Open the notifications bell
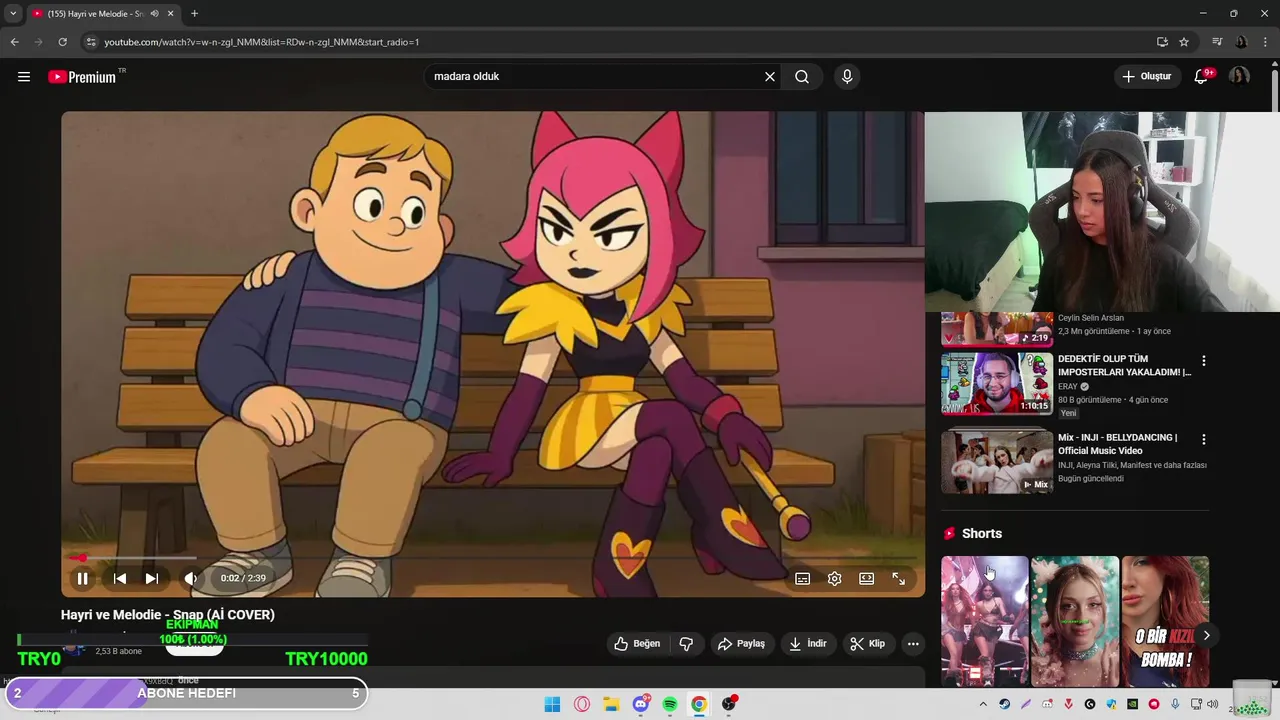This screenshot has height=720, width=1280. [x=1201, y=76]
